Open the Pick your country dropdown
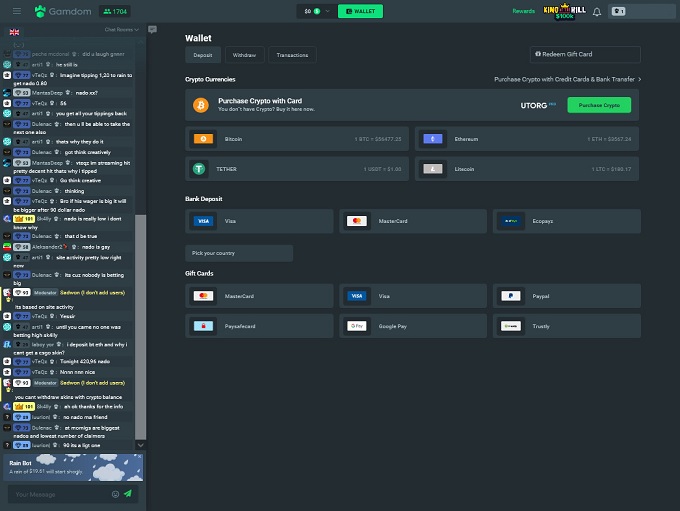680x511 pixels. pyautogui.click(x=239, y=253)
